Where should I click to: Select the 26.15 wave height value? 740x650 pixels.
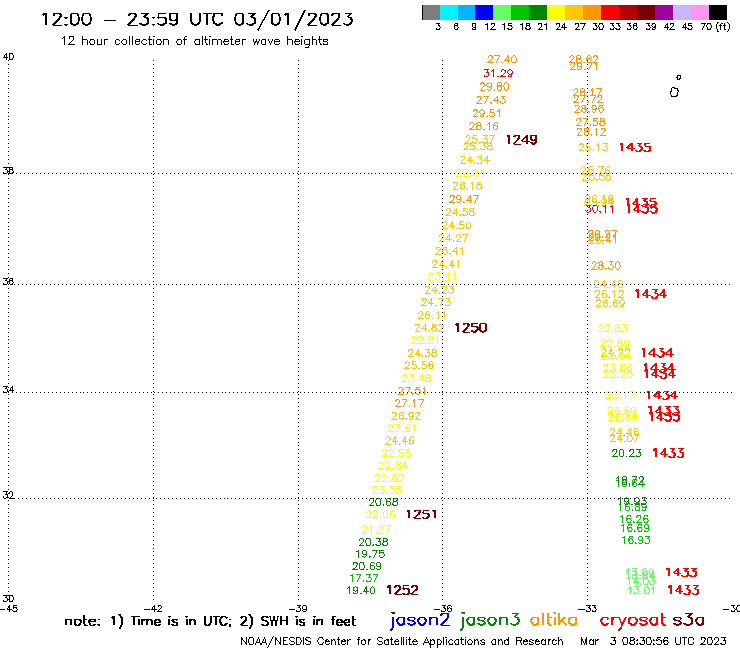click(x=467, y=186)
